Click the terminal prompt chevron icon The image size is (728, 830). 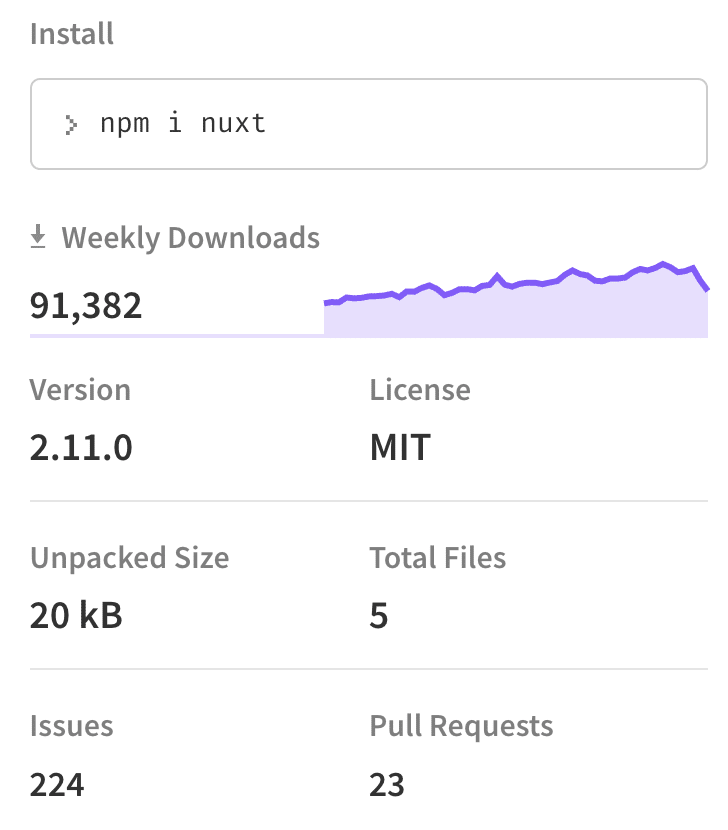pyautogui.click(x=71, y=125)
